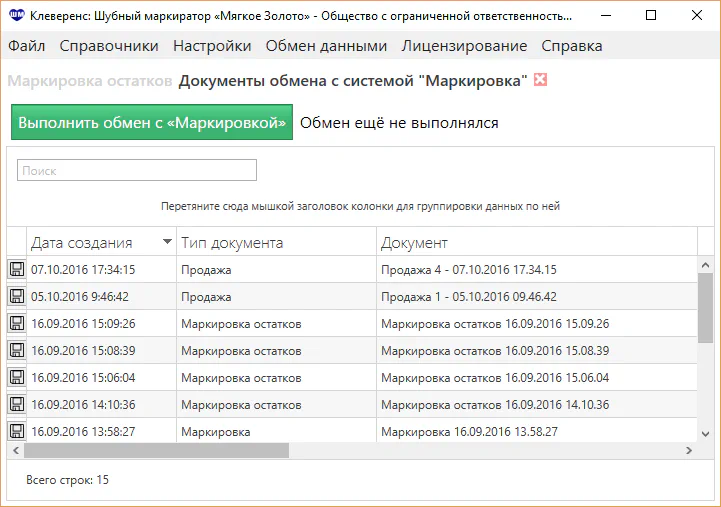The image size is (721, 507).
Task: Close the Документы обмена tab with red X
Action: pyautogui.click(x=541, y=81)
